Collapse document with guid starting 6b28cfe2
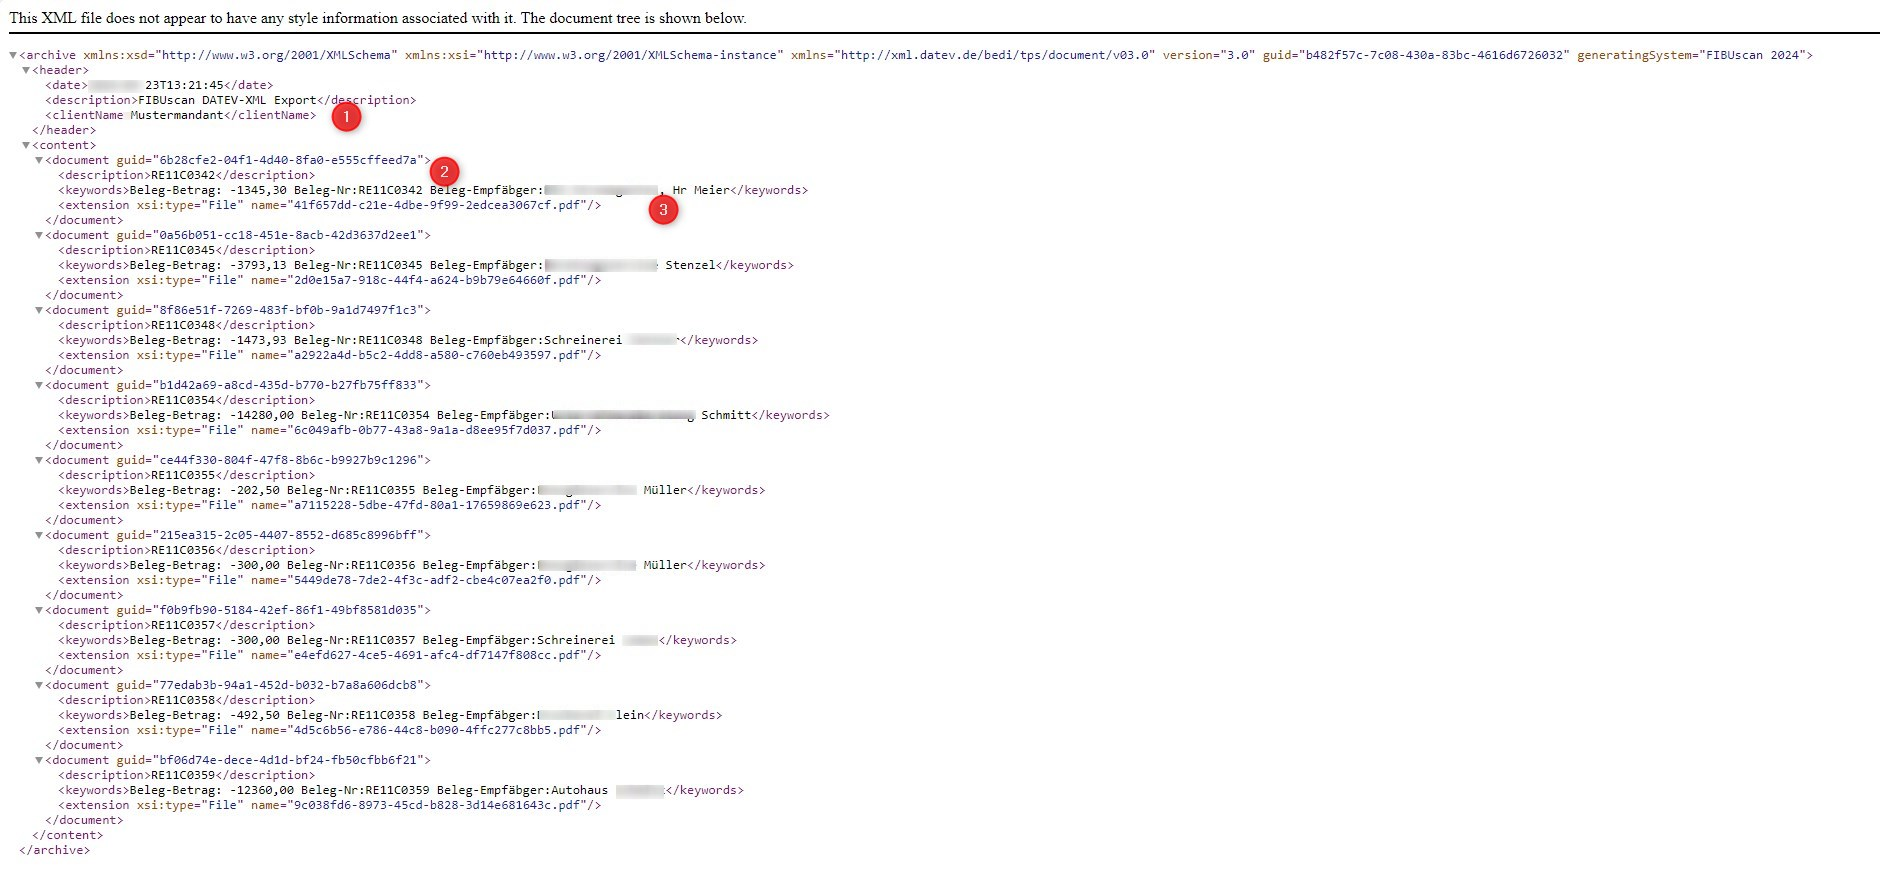 39,160
